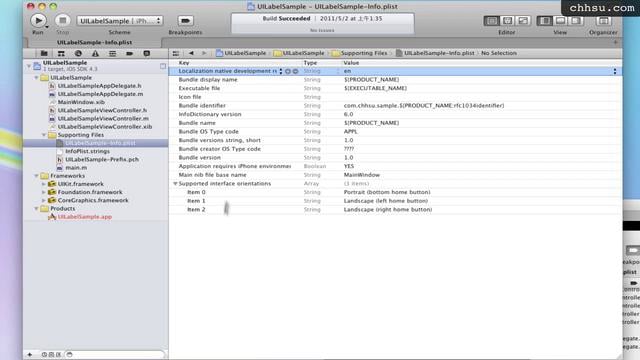Click value YES for iPhone environment
This screenshot has height=360, width=640.
point(349,166)
